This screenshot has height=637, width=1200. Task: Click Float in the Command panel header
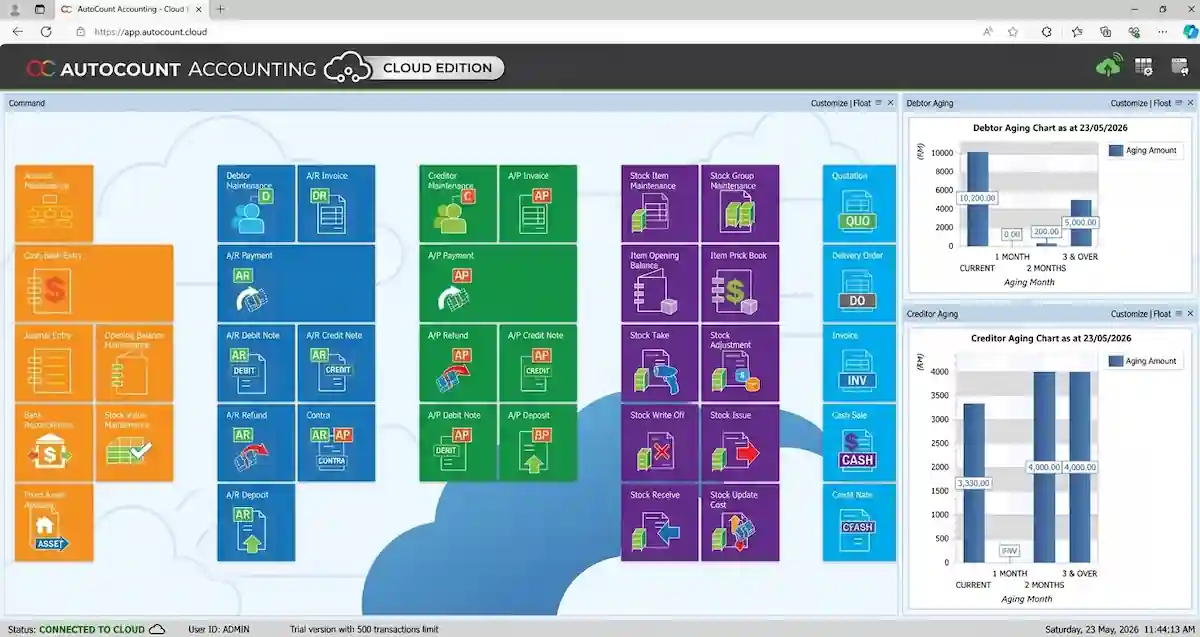tap(862, 103)
